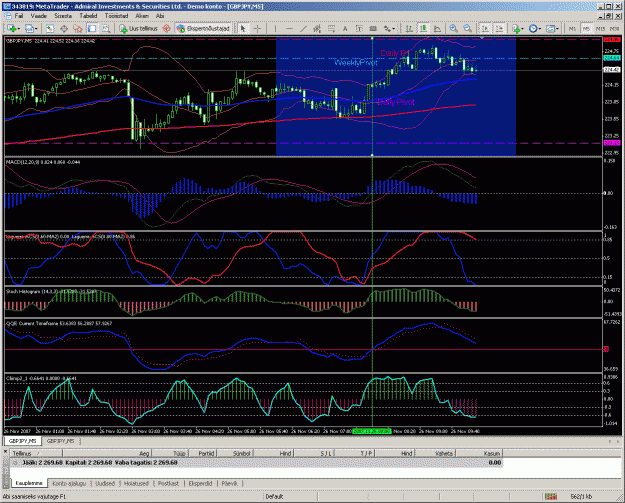Select the second GBPJPY,M5 chart tab
This screenshot has width=625, height=503.
tap(60, 441)
